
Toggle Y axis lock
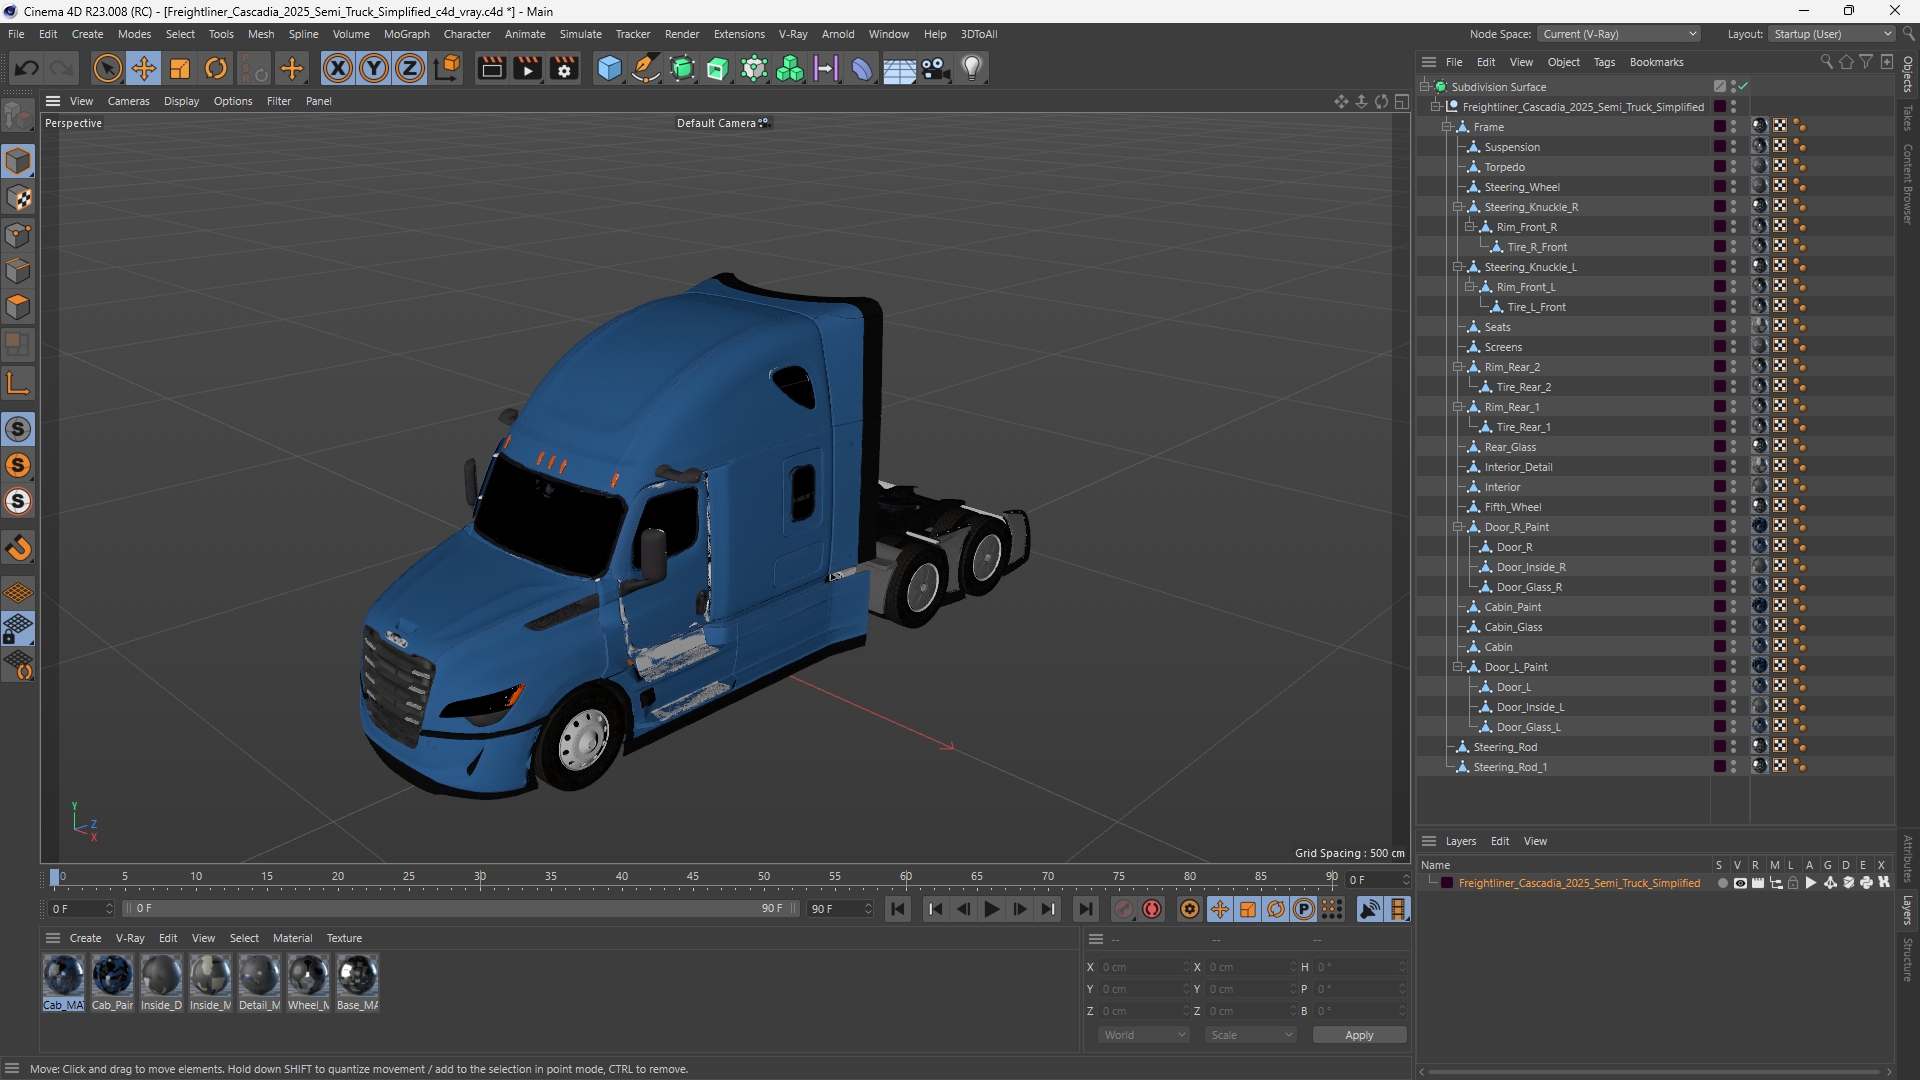pos(374,68)
